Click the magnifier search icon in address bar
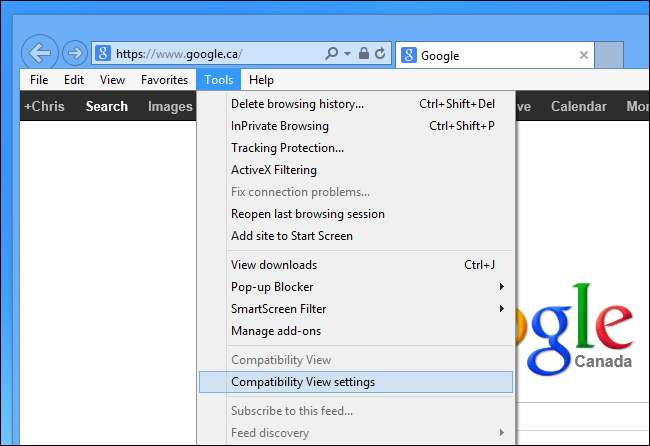 coord(332,53)
